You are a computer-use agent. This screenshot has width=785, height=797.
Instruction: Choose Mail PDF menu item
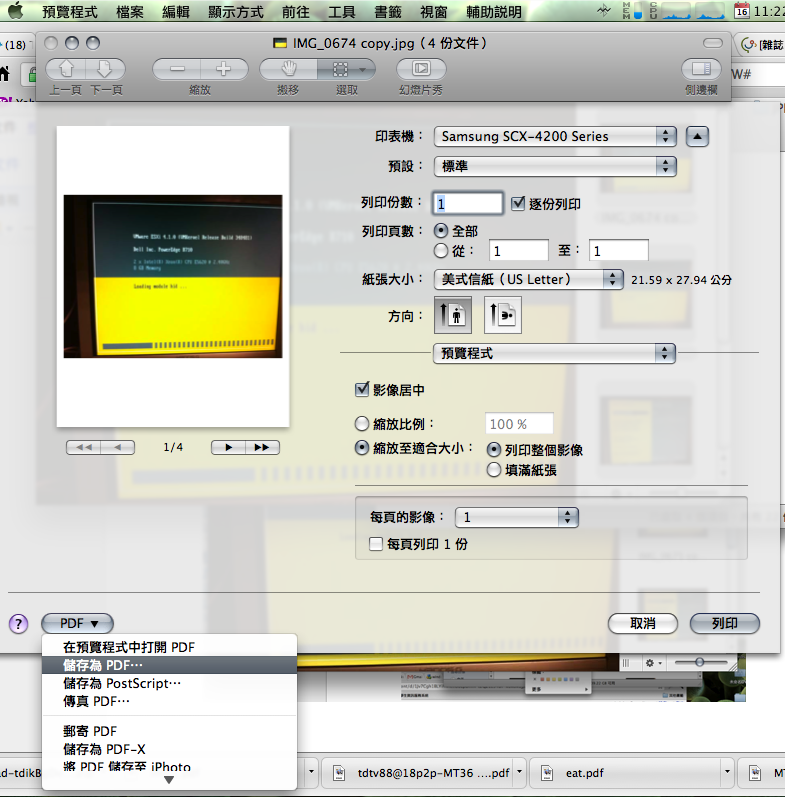[x=169, y=731]
